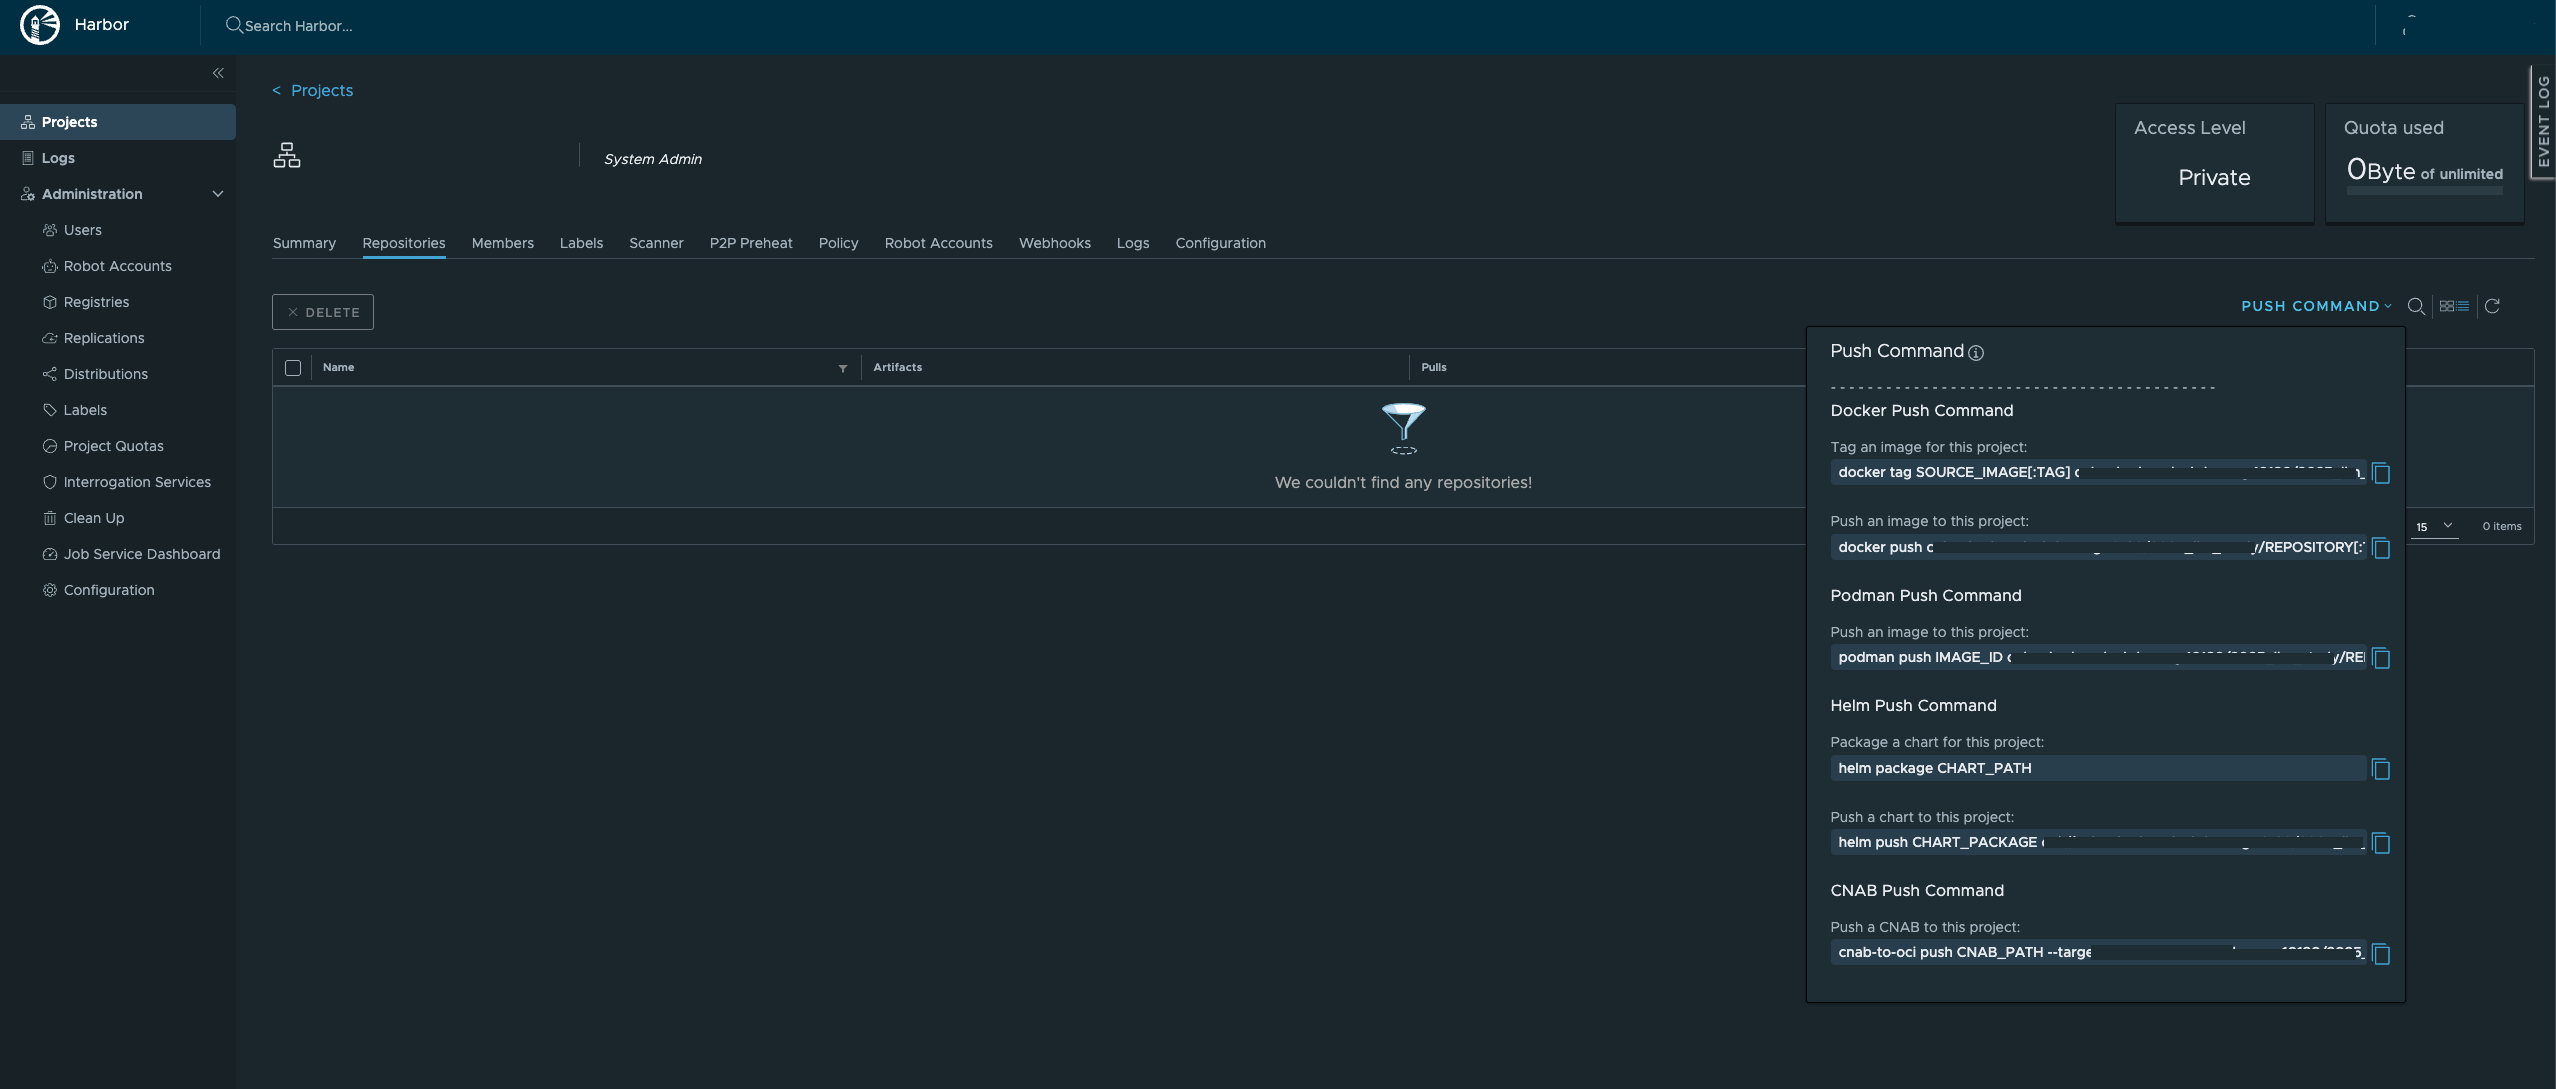
Task: Copy the helm push command
Action: point(2381,843)
